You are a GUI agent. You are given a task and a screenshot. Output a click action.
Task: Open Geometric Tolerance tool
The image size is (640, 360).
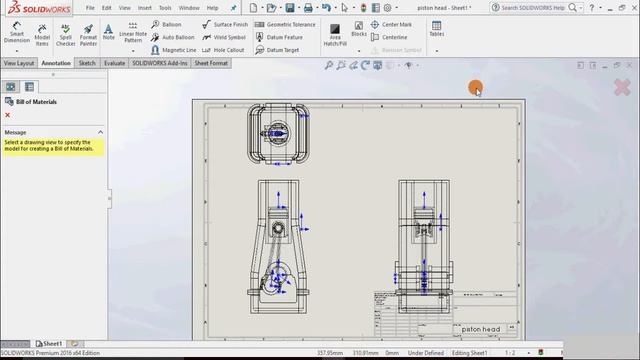pyautogui.click(x=285, y=24)
